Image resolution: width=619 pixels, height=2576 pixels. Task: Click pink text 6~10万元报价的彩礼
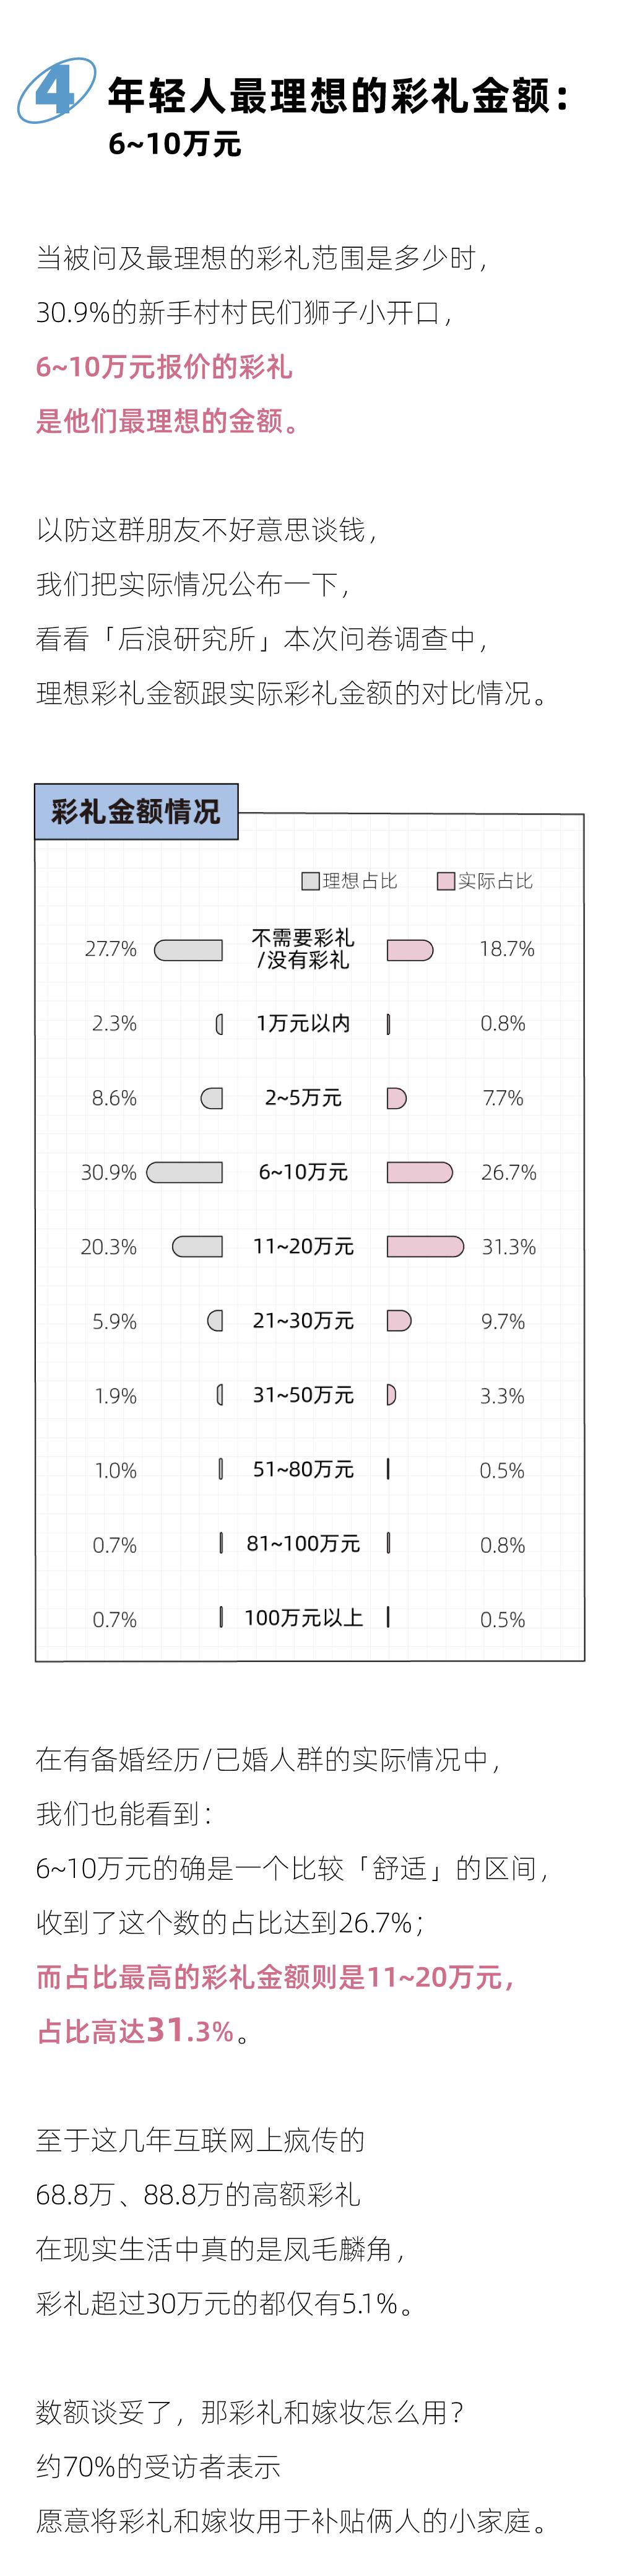tap(164, 367)
